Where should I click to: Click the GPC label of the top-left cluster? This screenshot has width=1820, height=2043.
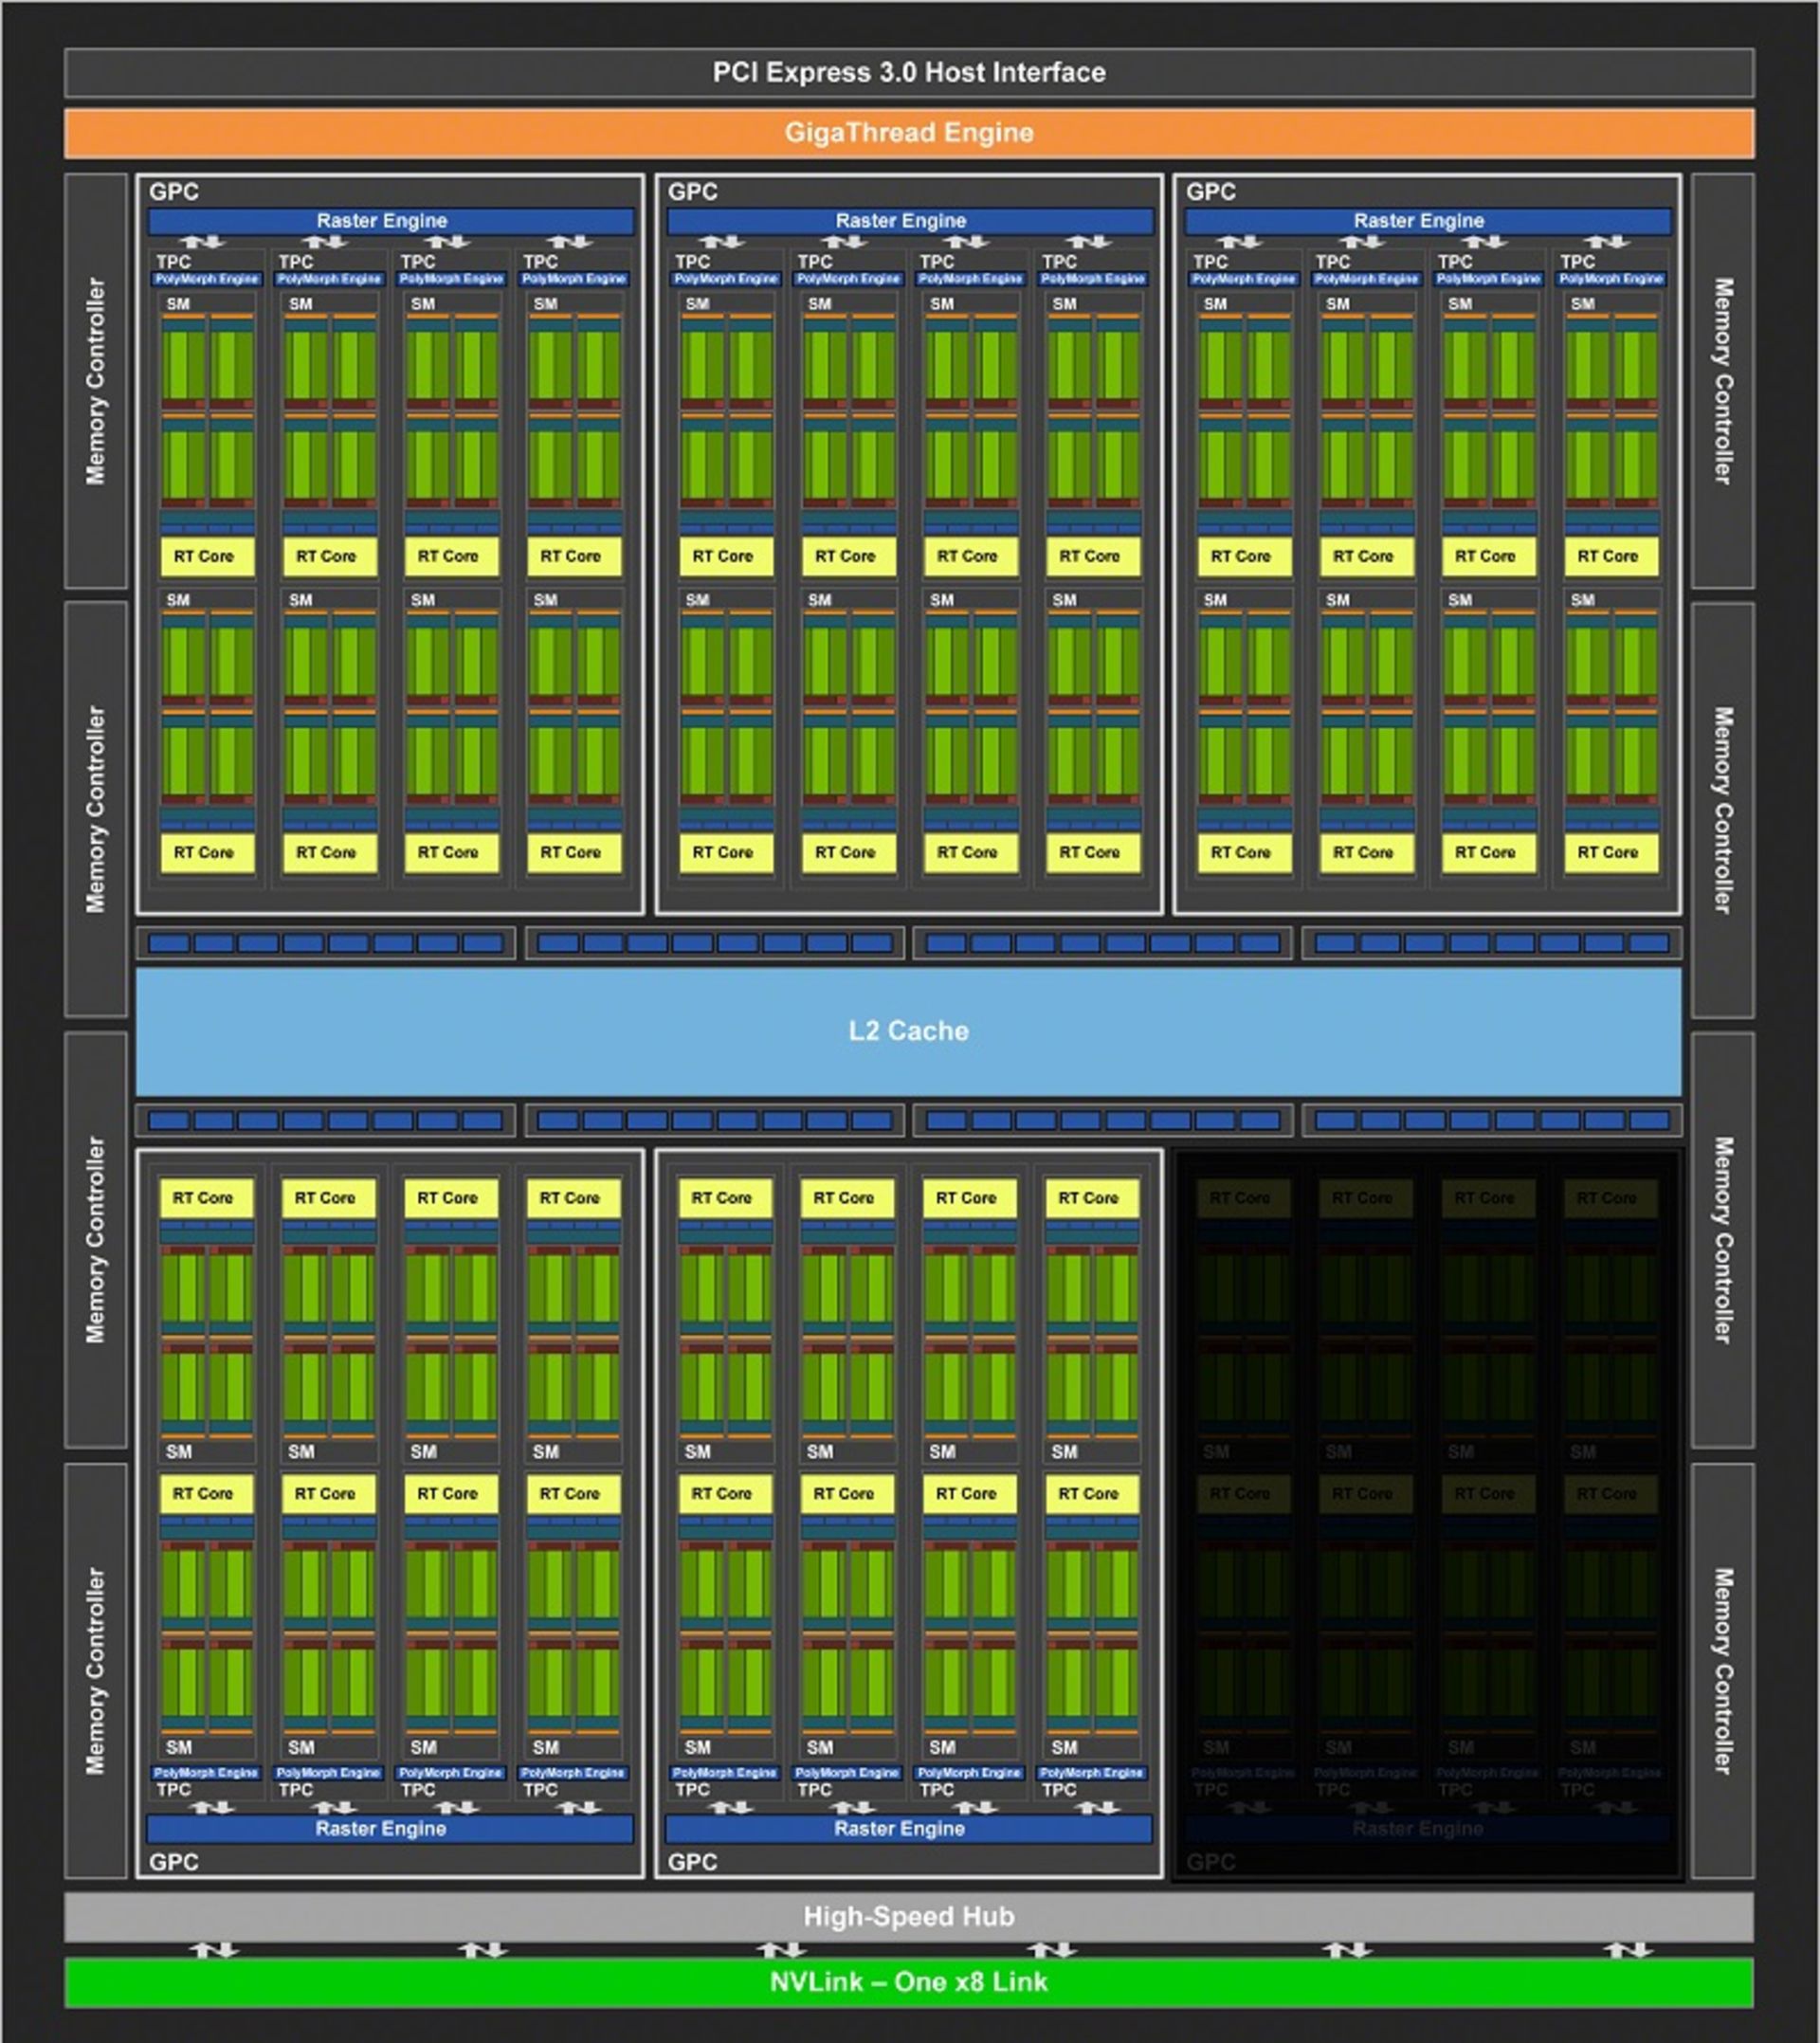[x=174, y=192]
